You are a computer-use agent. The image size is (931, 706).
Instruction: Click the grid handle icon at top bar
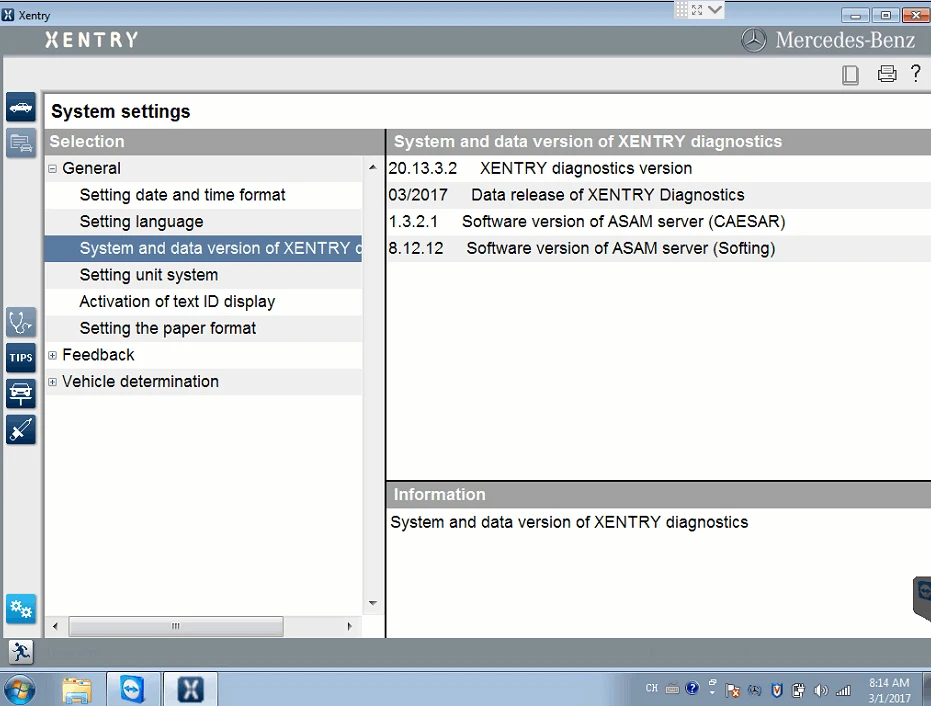682,10
